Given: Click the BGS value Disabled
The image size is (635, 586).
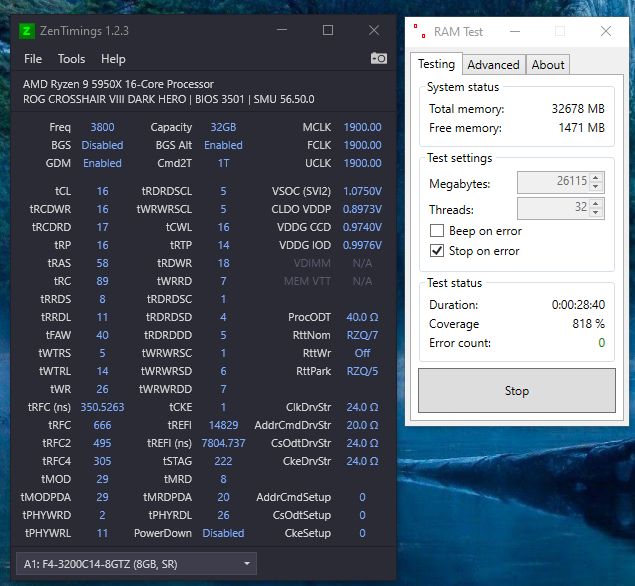Looking at the screenshot, I should (x=102, y=145).
